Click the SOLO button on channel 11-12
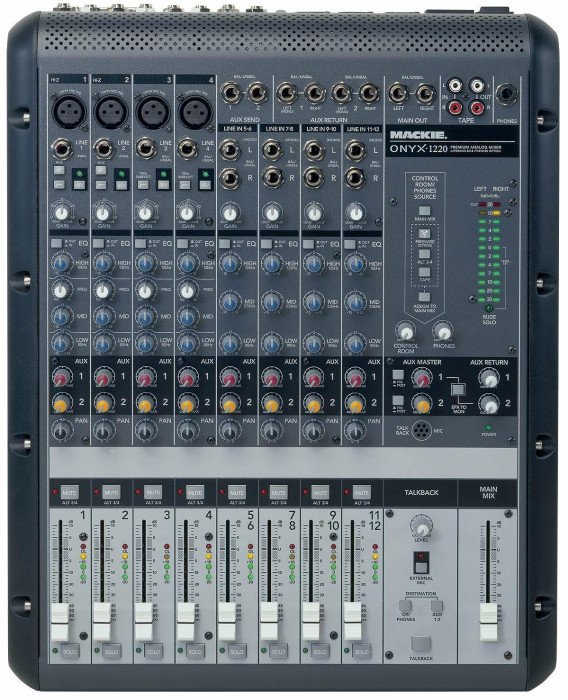 (x=362, y=651)
